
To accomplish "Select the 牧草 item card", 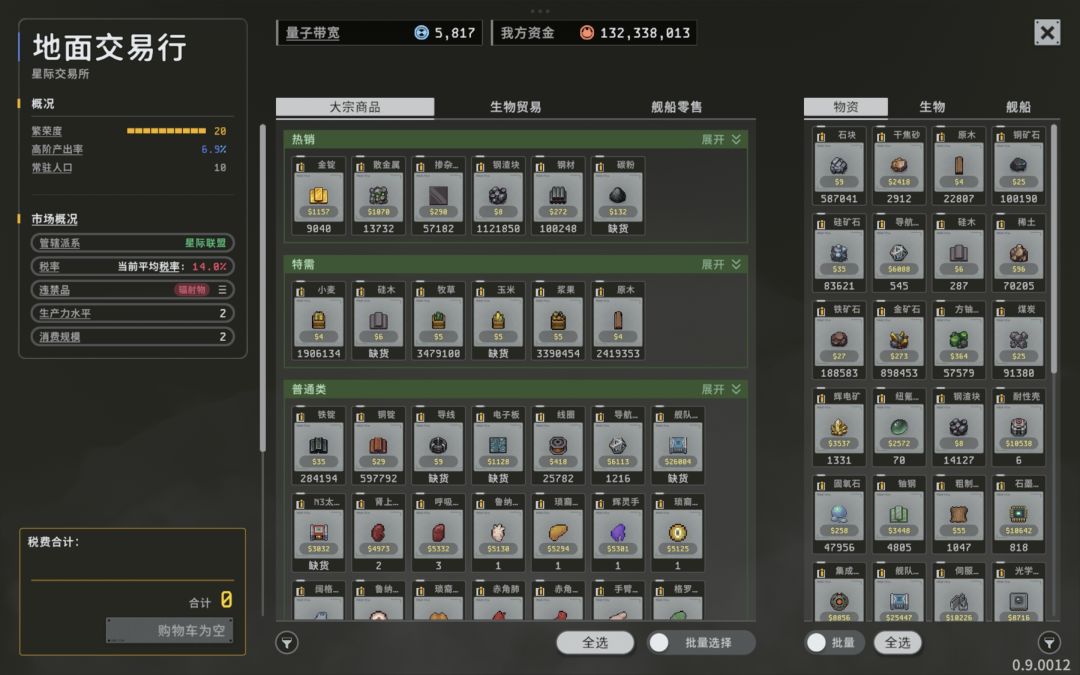I will click(438, 321).
